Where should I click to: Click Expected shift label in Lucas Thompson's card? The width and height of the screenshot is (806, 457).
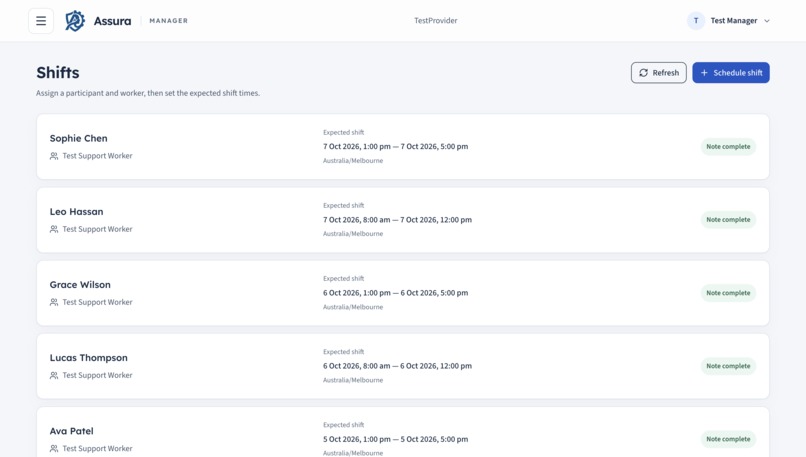[x=343, y=352]
